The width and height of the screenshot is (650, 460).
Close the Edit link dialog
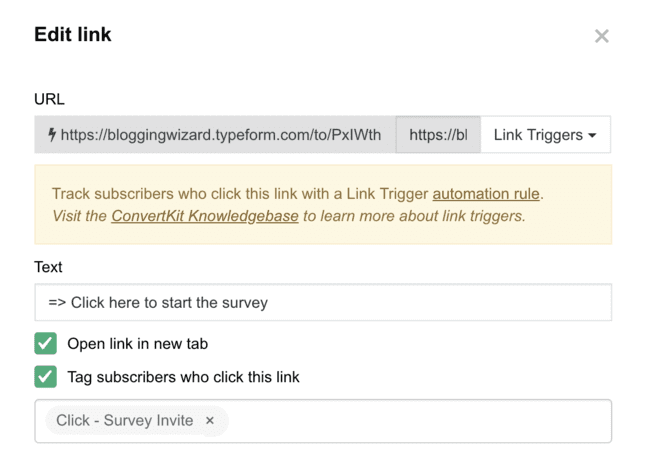click(x=601, y=36)
